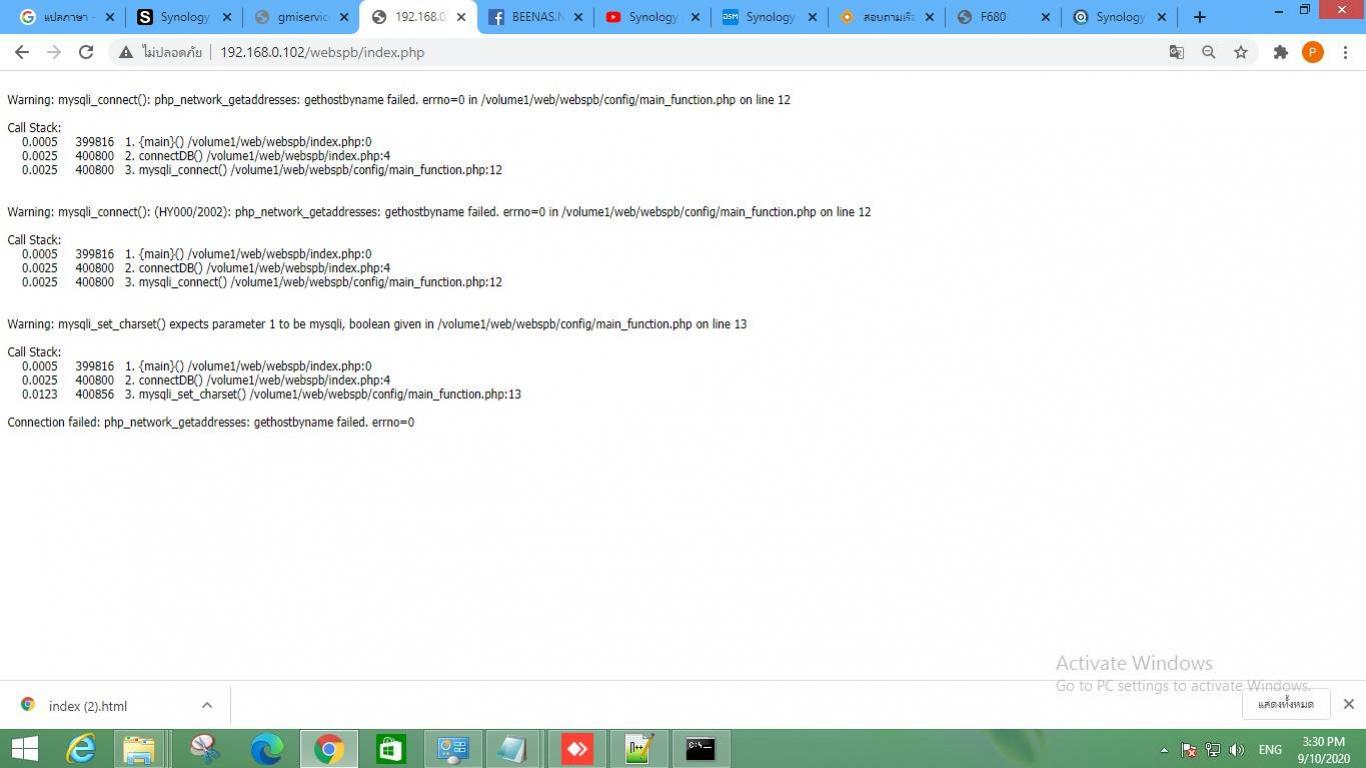Screen dimensions: 1366x768
Task: Open the Google Translate page icon
Action: click(x=1177, y=52)
